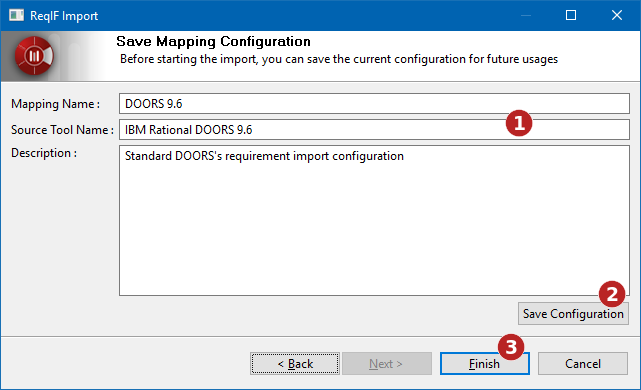Click the Save Mapping Configuration heading

(213, 42)
